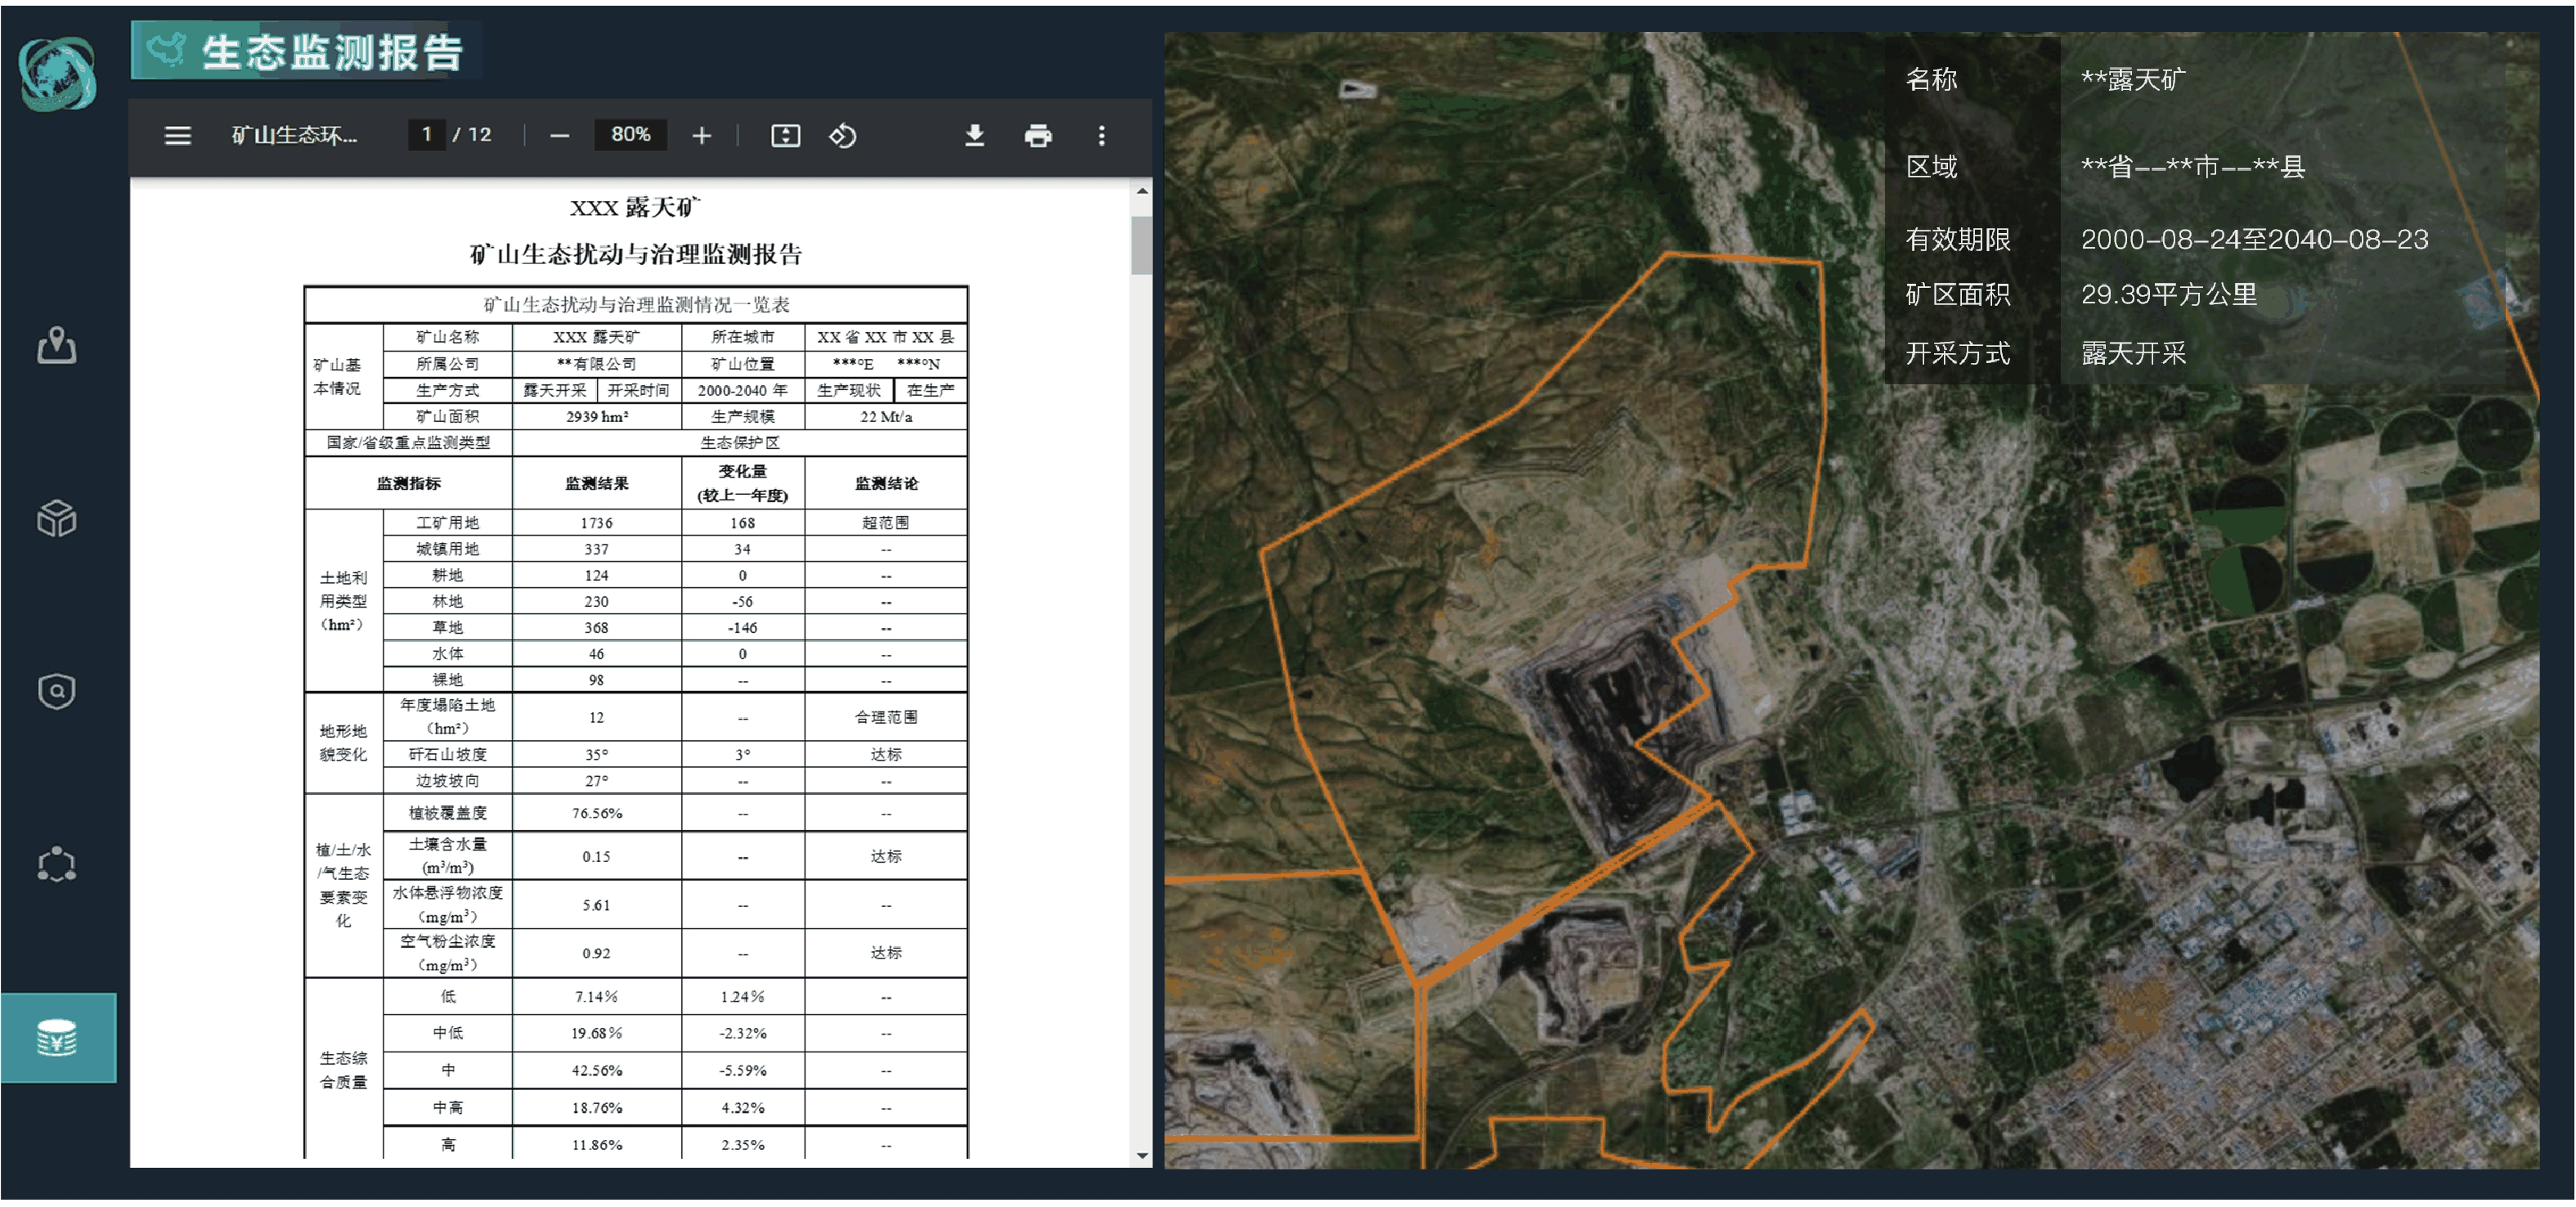
Task: Click the zoom in plus button
Action: pyautogui.click(x=702, y=135)
